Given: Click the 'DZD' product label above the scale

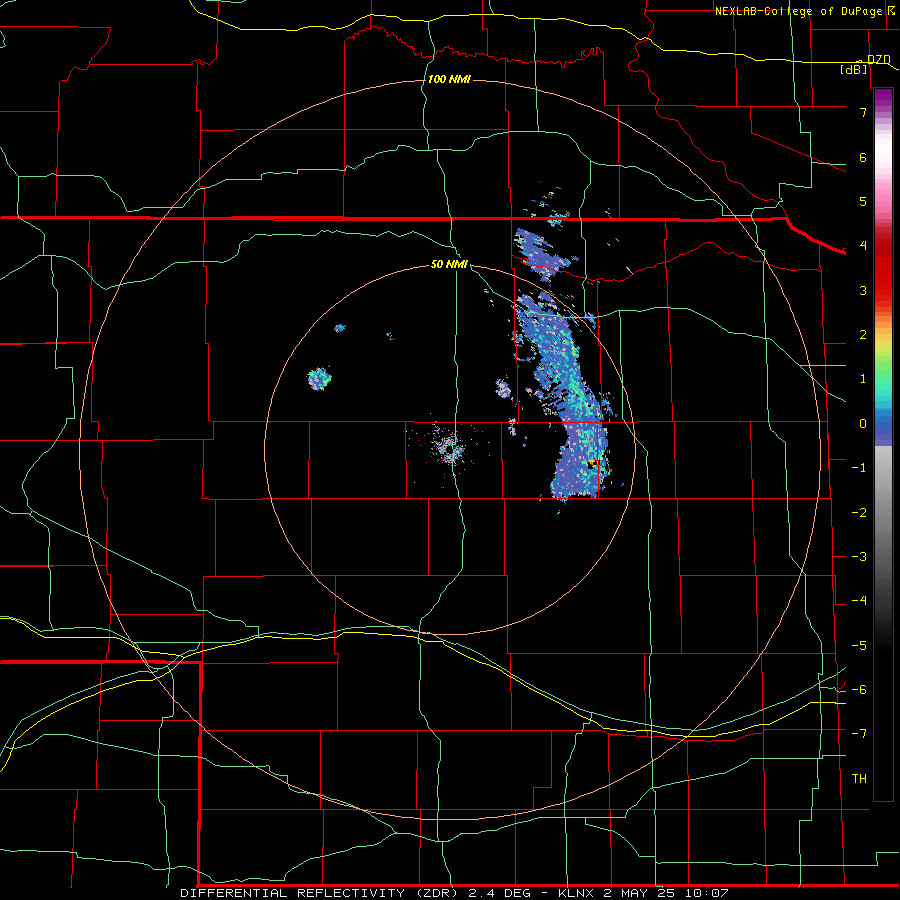Looking at the screenshot, I should pyautogui.click(x=879, y=60).
